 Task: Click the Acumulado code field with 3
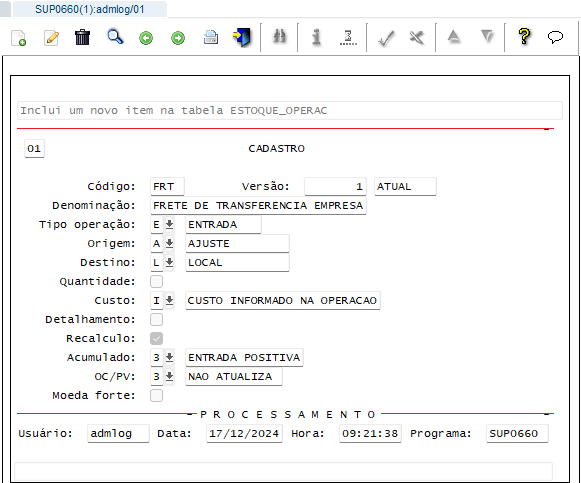tap(157, 357)
